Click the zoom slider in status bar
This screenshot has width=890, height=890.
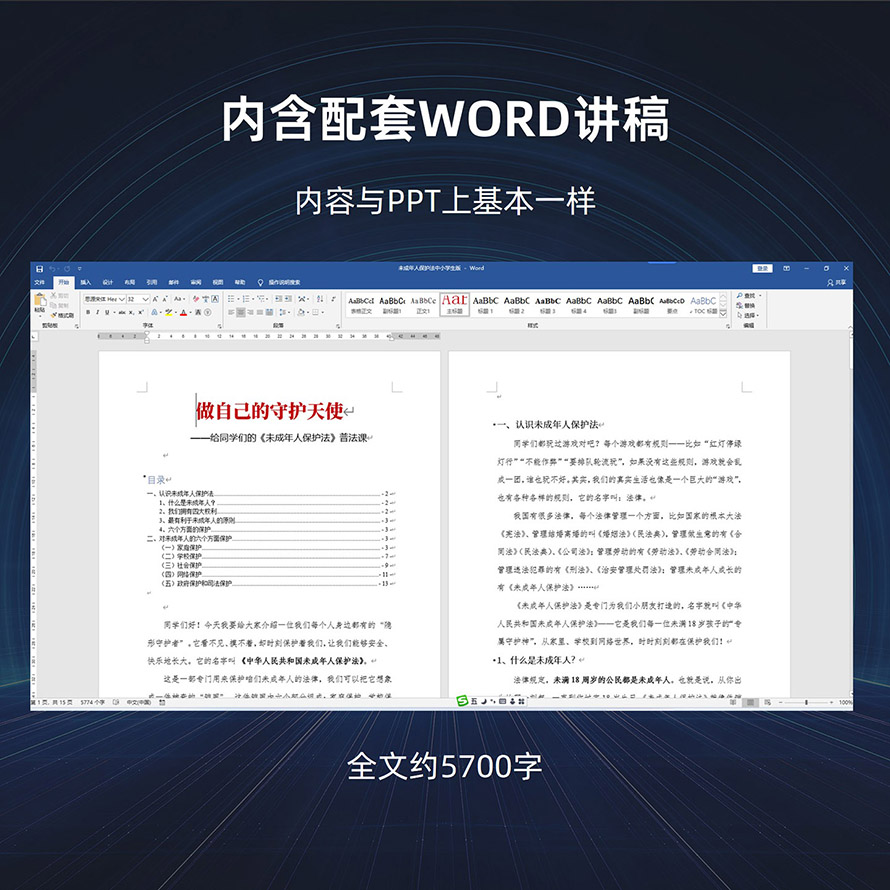[x=806, y=703]
